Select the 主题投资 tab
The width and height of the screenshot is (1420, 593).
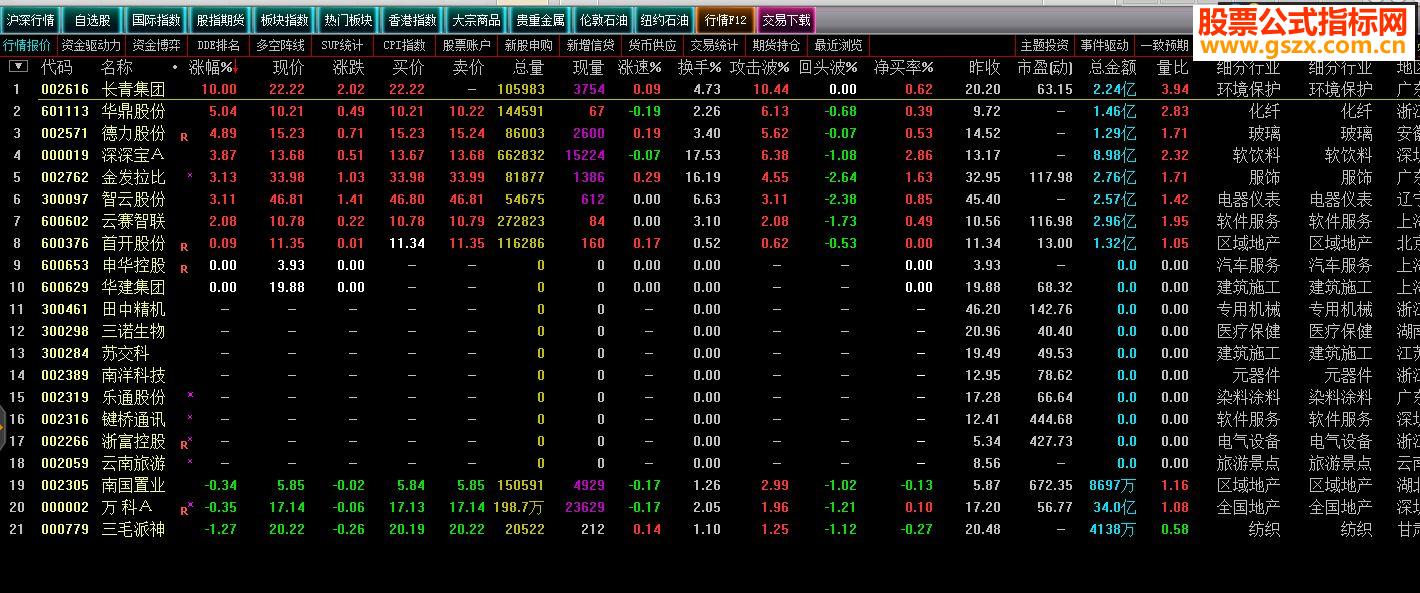pyautogui.click(x=1045, y=45)
